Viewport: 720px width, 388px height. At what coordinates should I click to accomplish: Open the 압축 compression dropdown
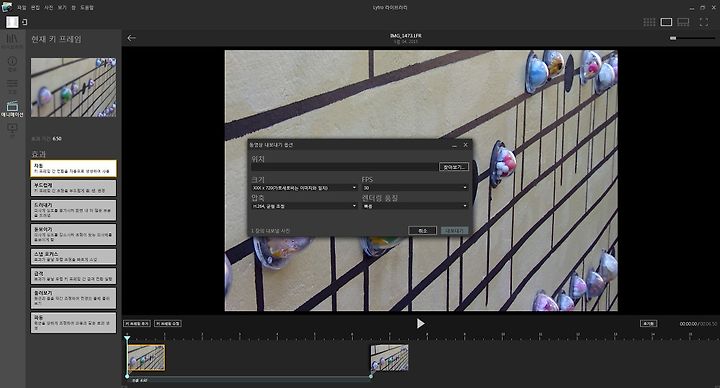304,206
